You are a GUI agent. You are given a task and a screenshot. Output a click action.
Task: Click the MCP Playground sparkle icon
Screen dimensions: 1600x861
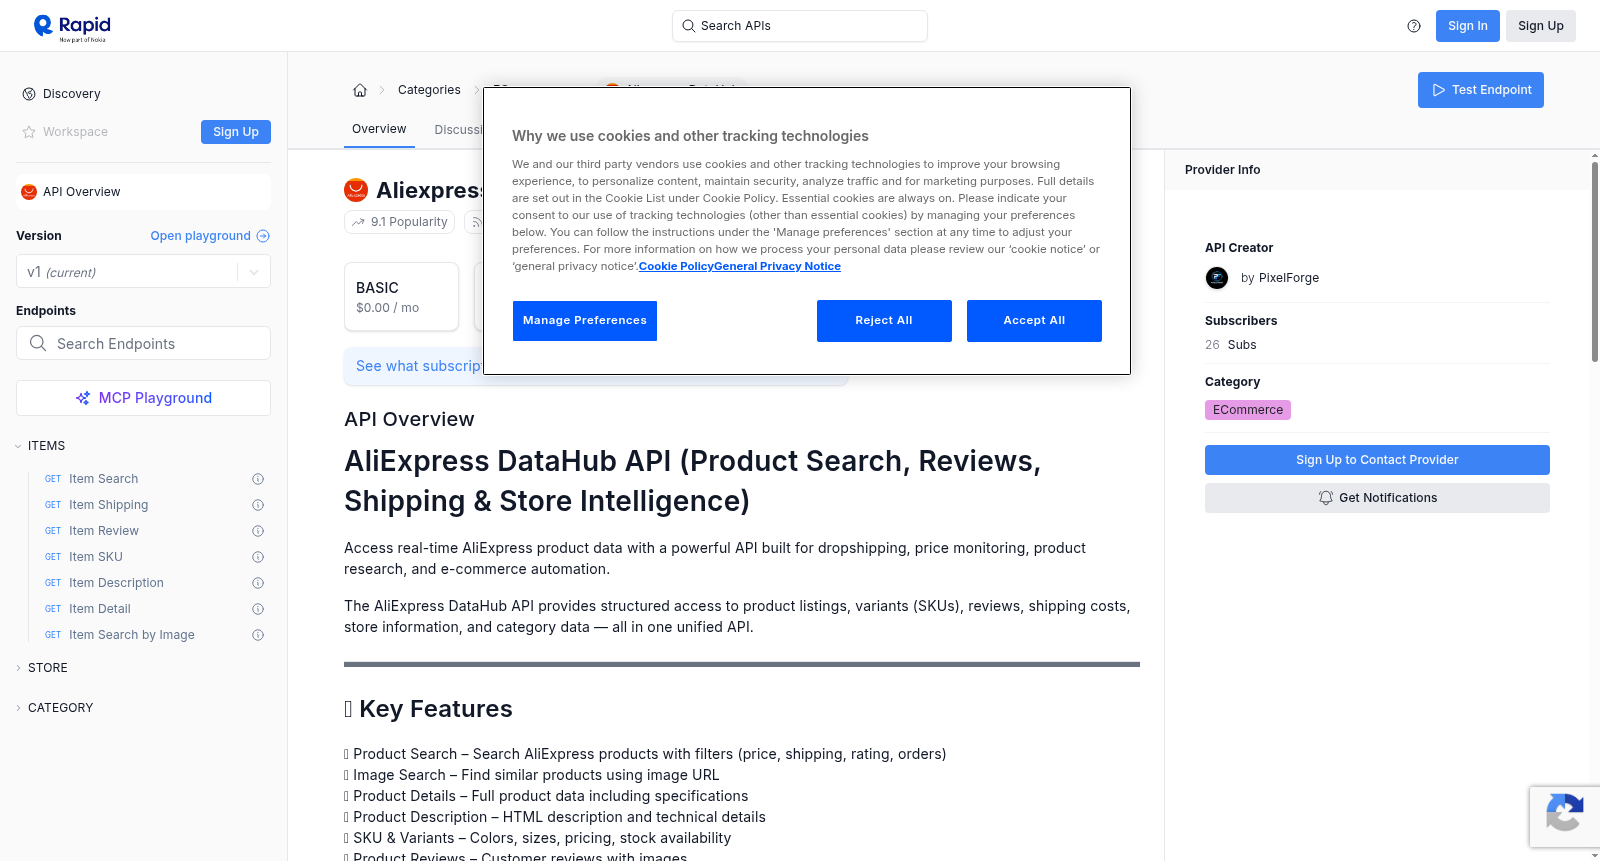point(83,398)
